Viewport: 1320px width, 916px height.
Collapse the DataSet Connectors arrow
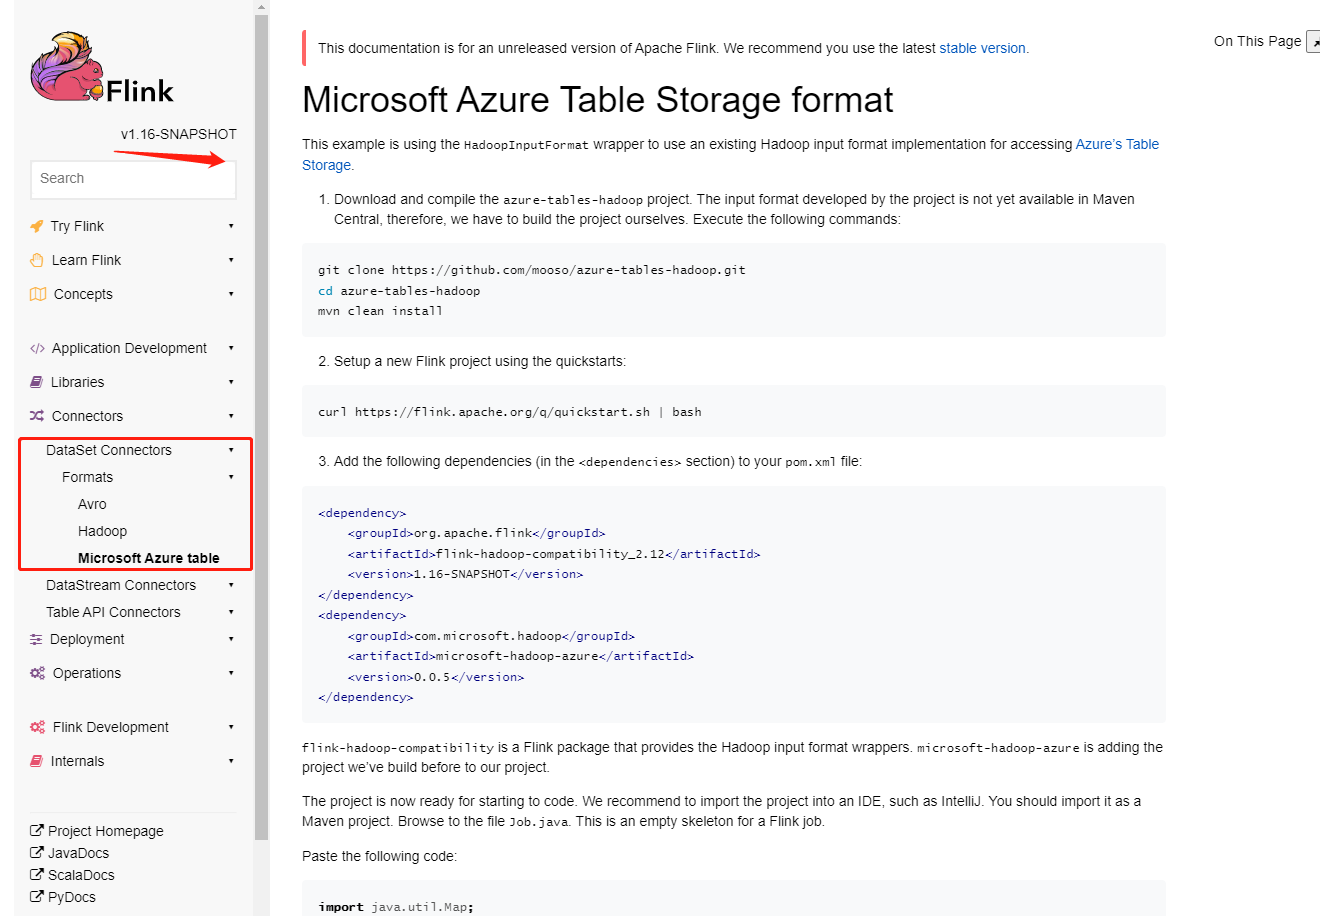coord(231,450)
